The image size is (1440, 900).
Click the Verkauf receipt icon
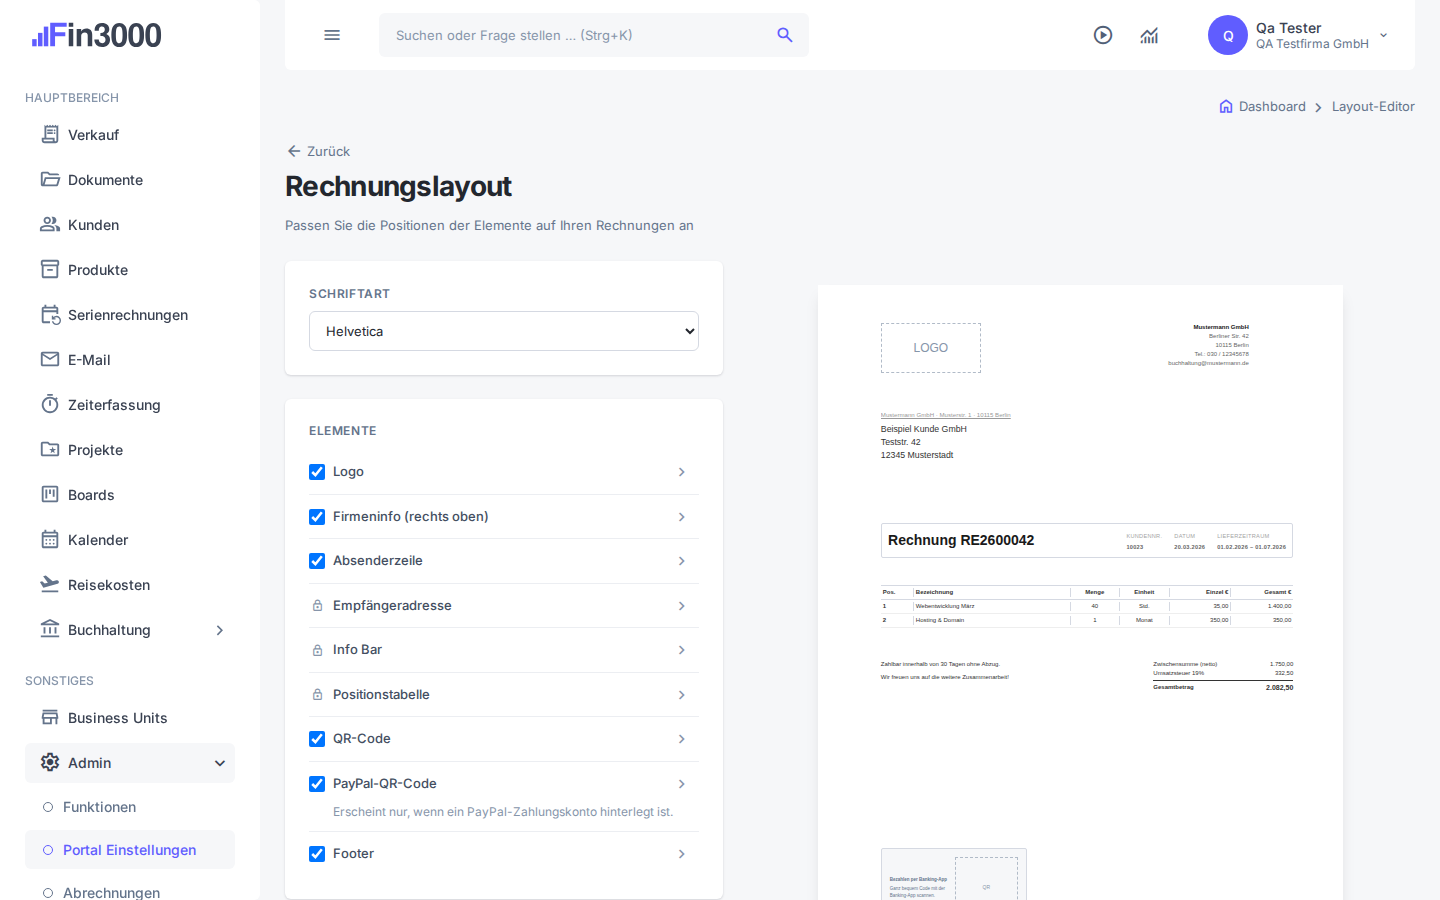tap(50, 134)
